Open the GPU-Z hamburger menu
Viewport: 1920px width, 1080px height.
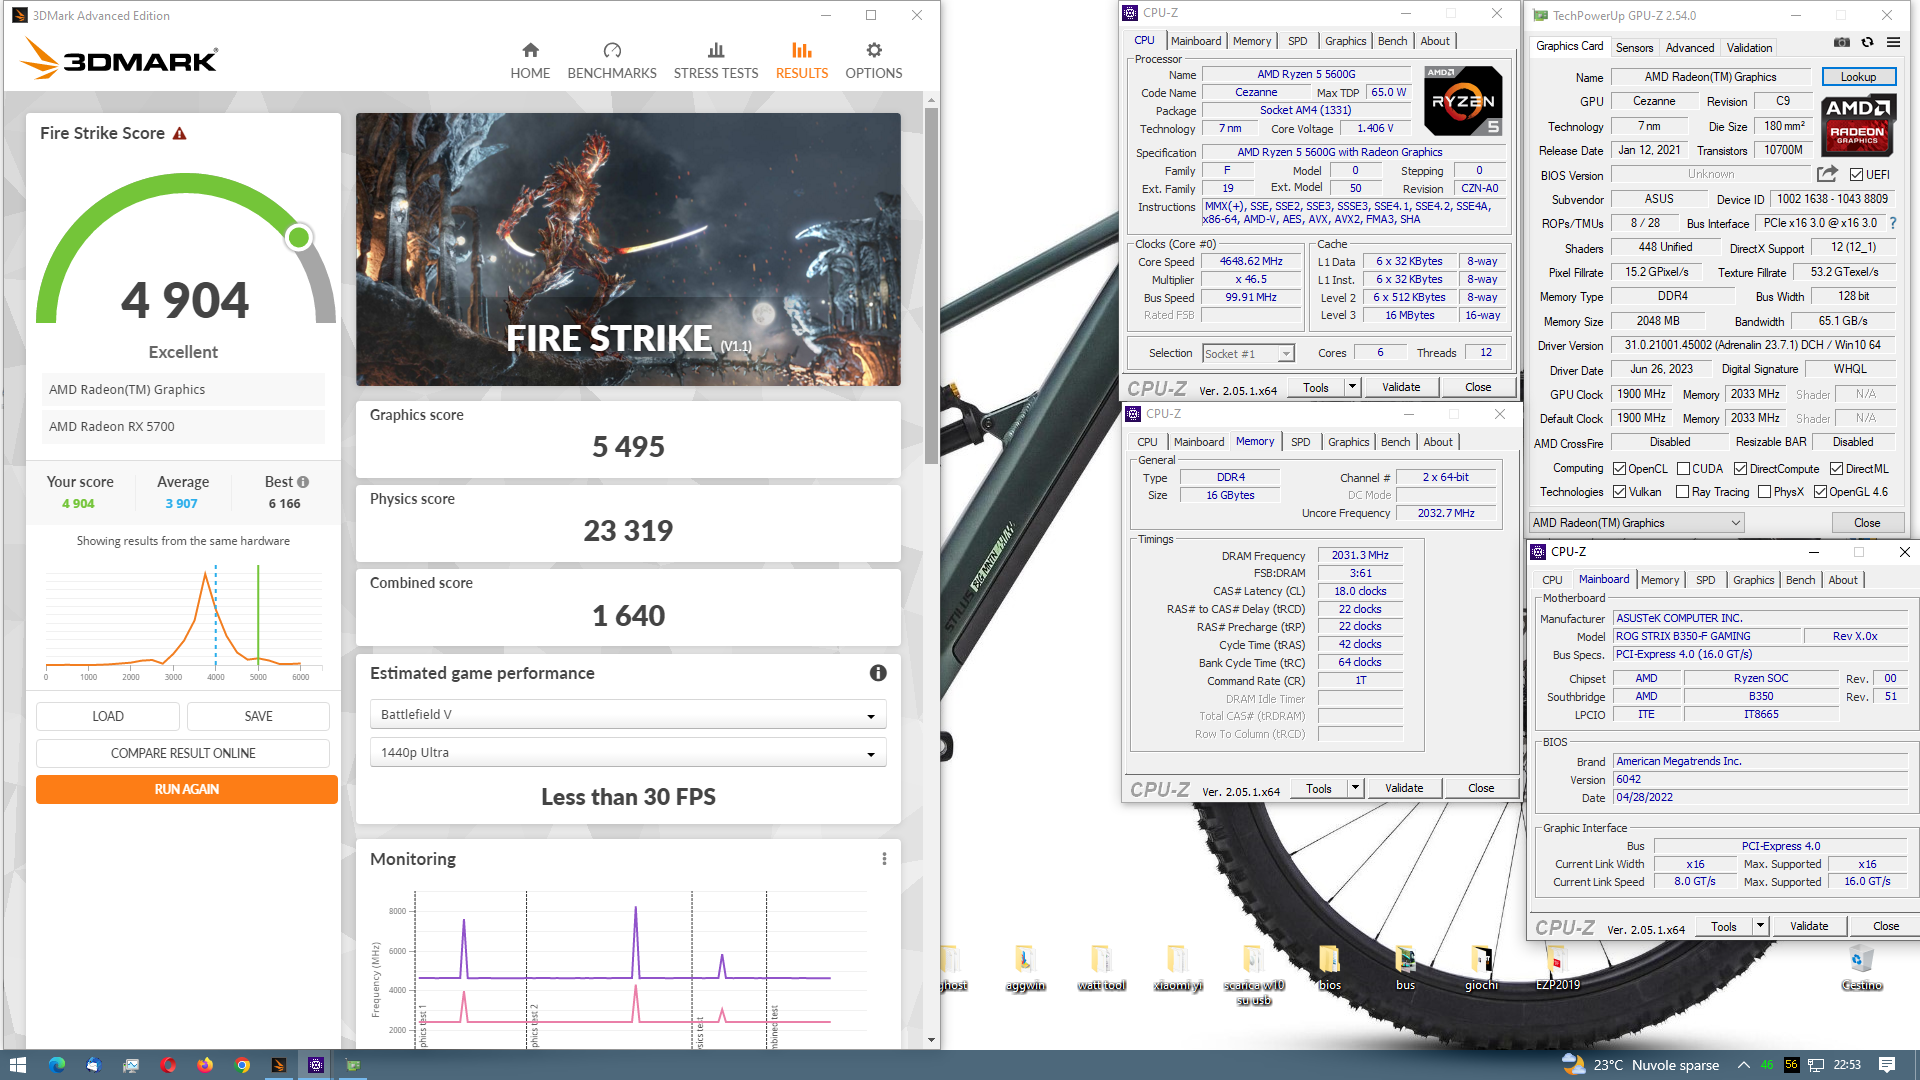pyautogui.click(x=1893, y=42)
